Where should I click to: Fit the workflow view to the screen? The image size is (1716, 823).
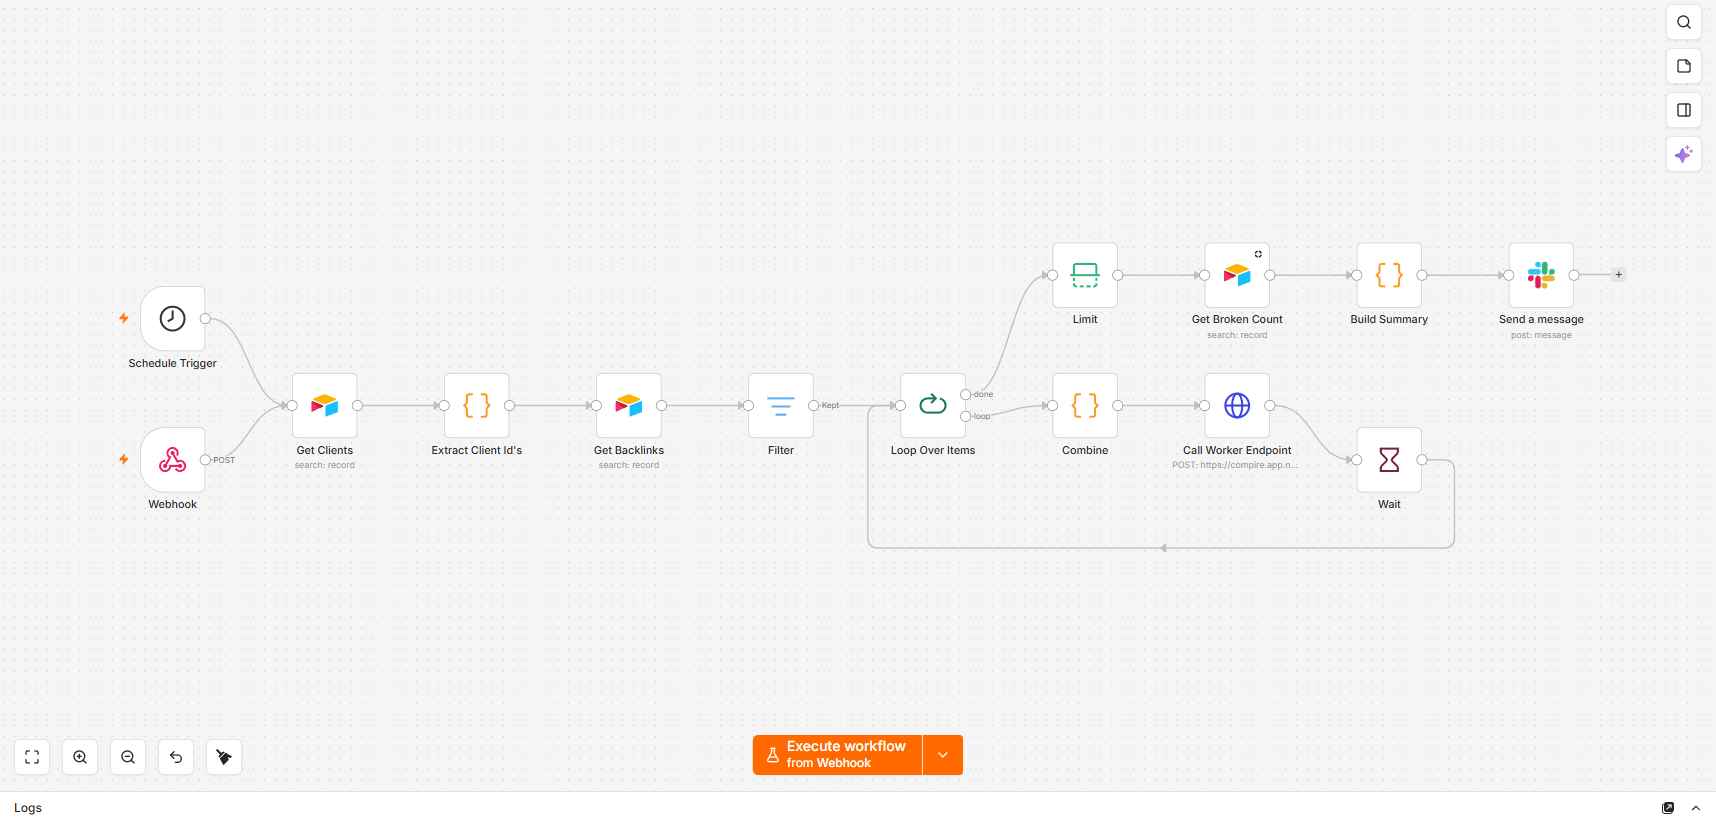point(32,757)
